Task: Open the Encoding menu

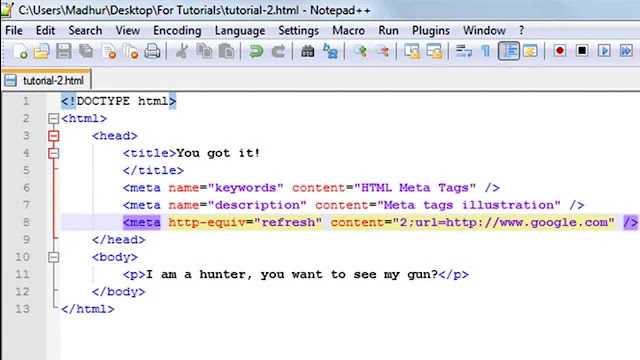Action: [x=177, y=31]
